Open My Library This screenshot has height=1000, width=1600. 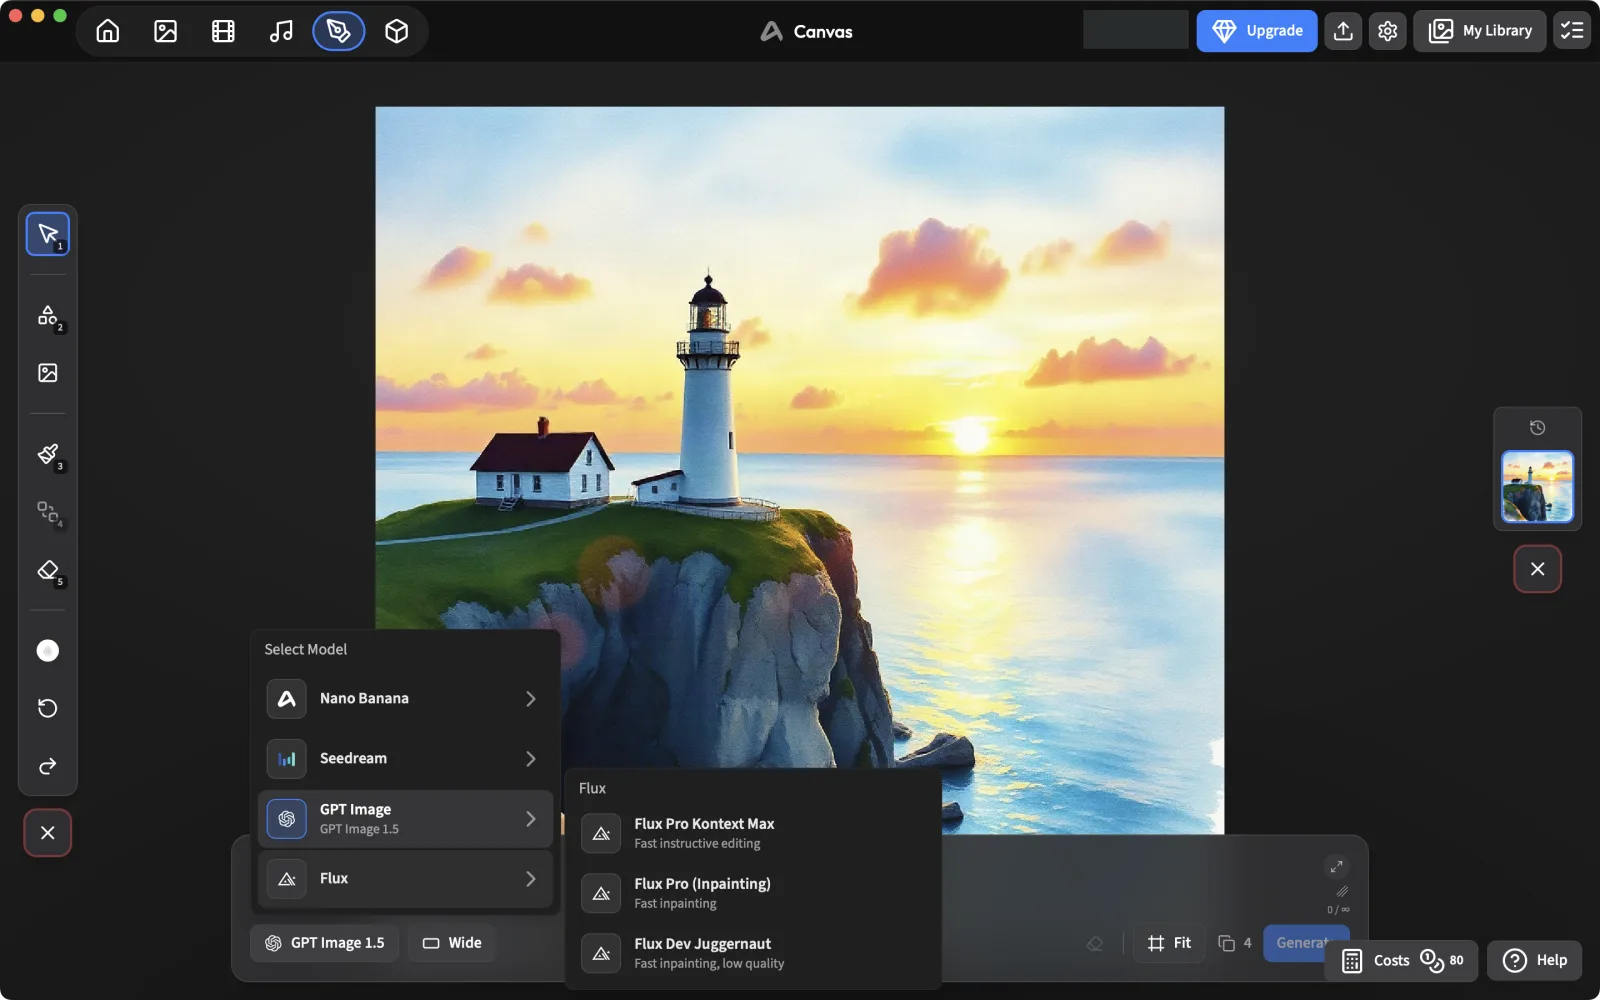tap(1480, 31)
